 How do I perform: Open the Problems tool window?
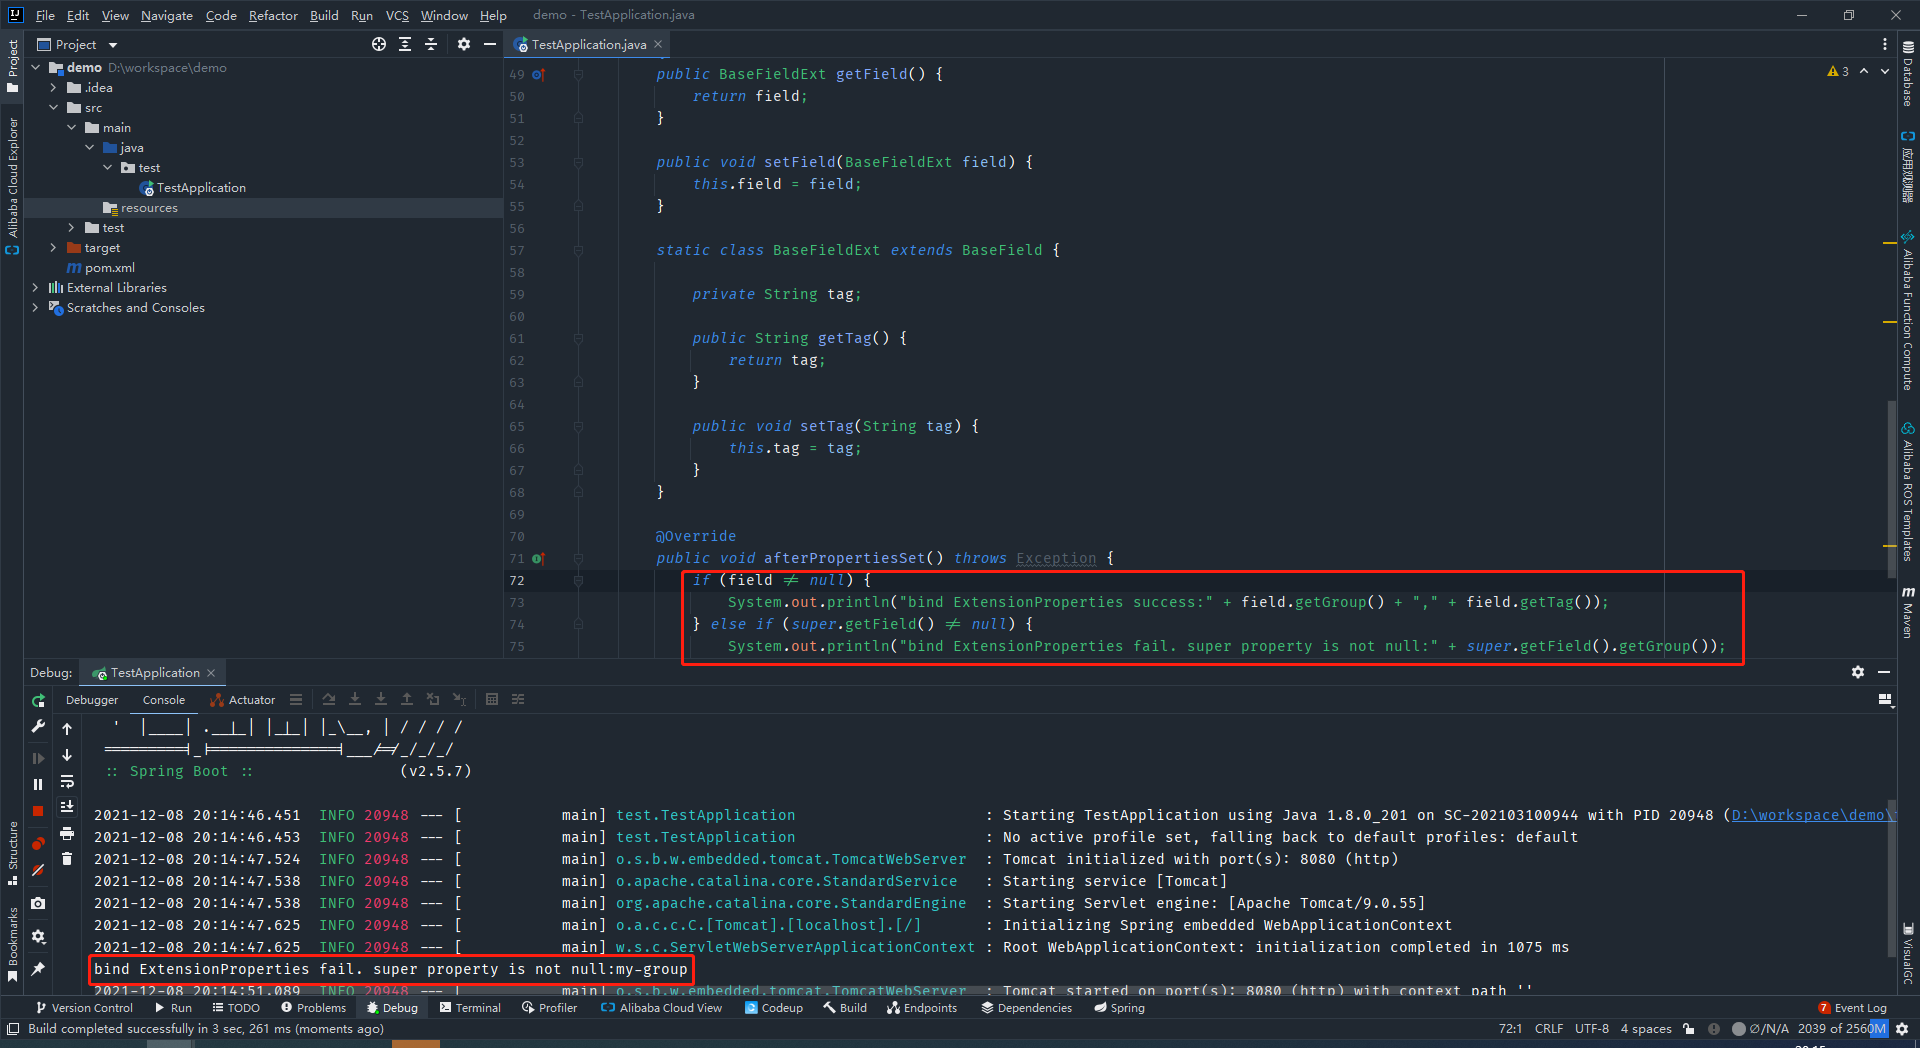pyautogui.click(x=313, y=1008)
